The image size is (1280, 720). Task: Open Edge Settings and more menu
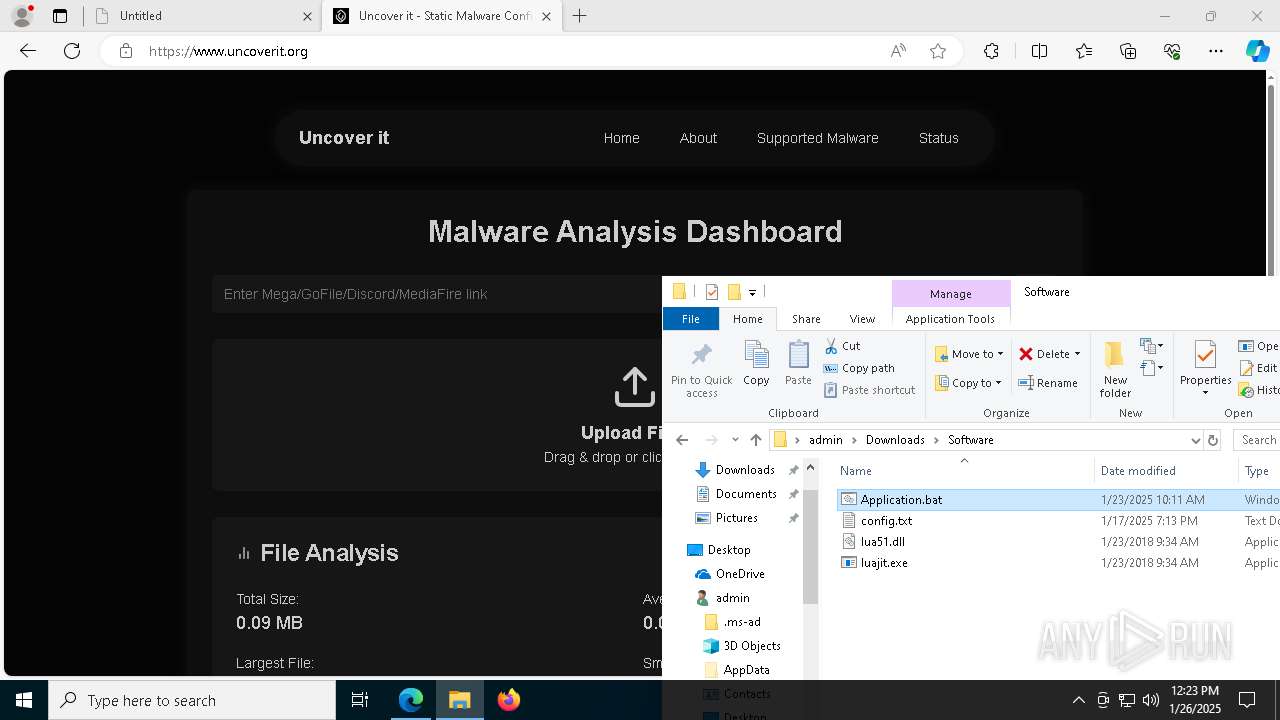point(1216,51)
